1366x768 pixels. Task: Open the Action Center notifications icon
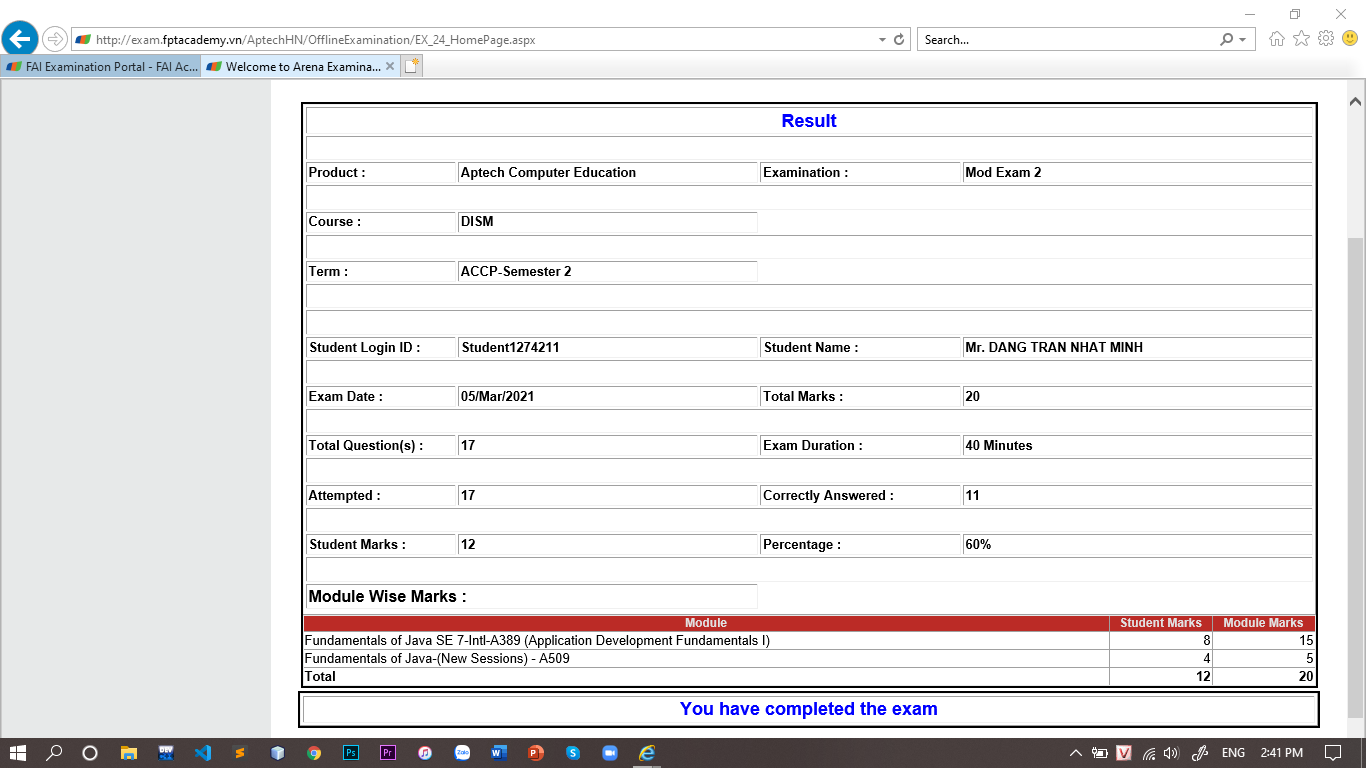pyautogui.click(x=1333, y=753)
